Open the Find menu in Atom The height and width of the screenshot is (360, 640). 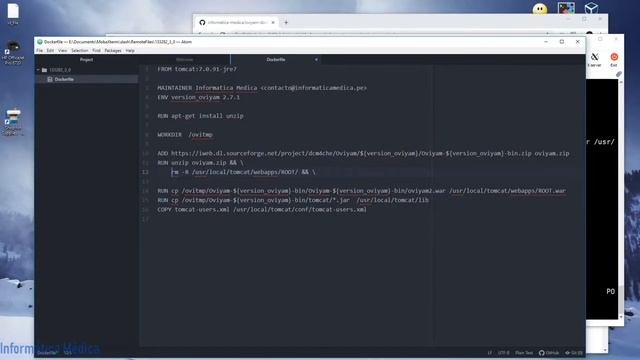(96, 51)
